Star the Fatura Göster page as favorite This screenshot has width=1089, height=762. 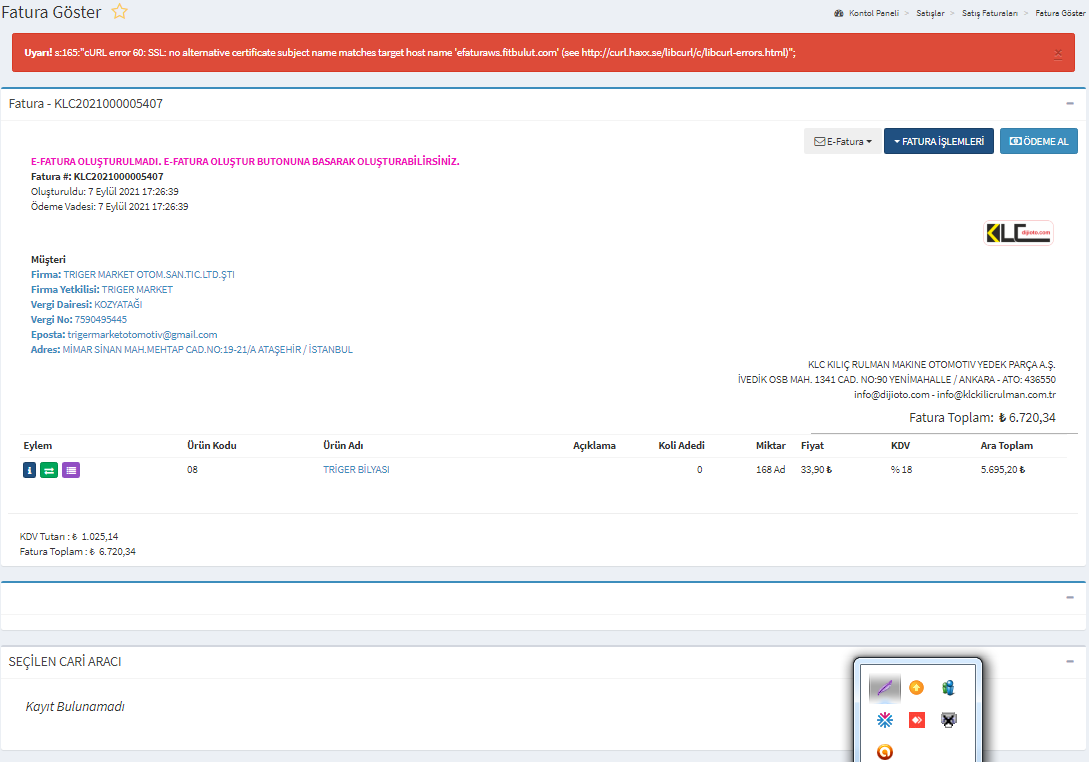click(119, 12)
